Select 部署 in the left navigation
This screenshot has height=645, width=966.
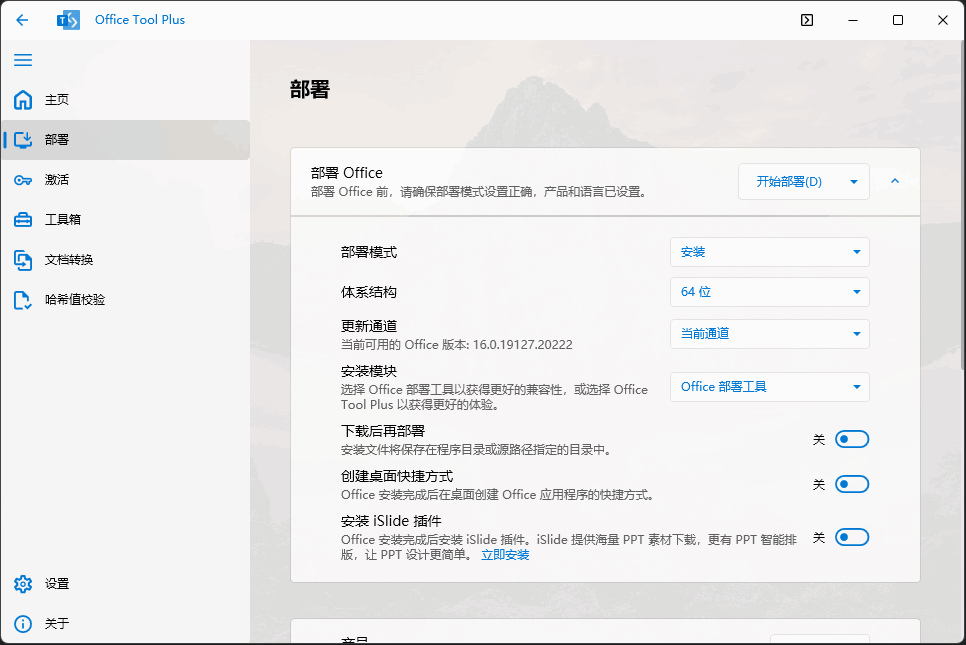(x=57, y=139)
